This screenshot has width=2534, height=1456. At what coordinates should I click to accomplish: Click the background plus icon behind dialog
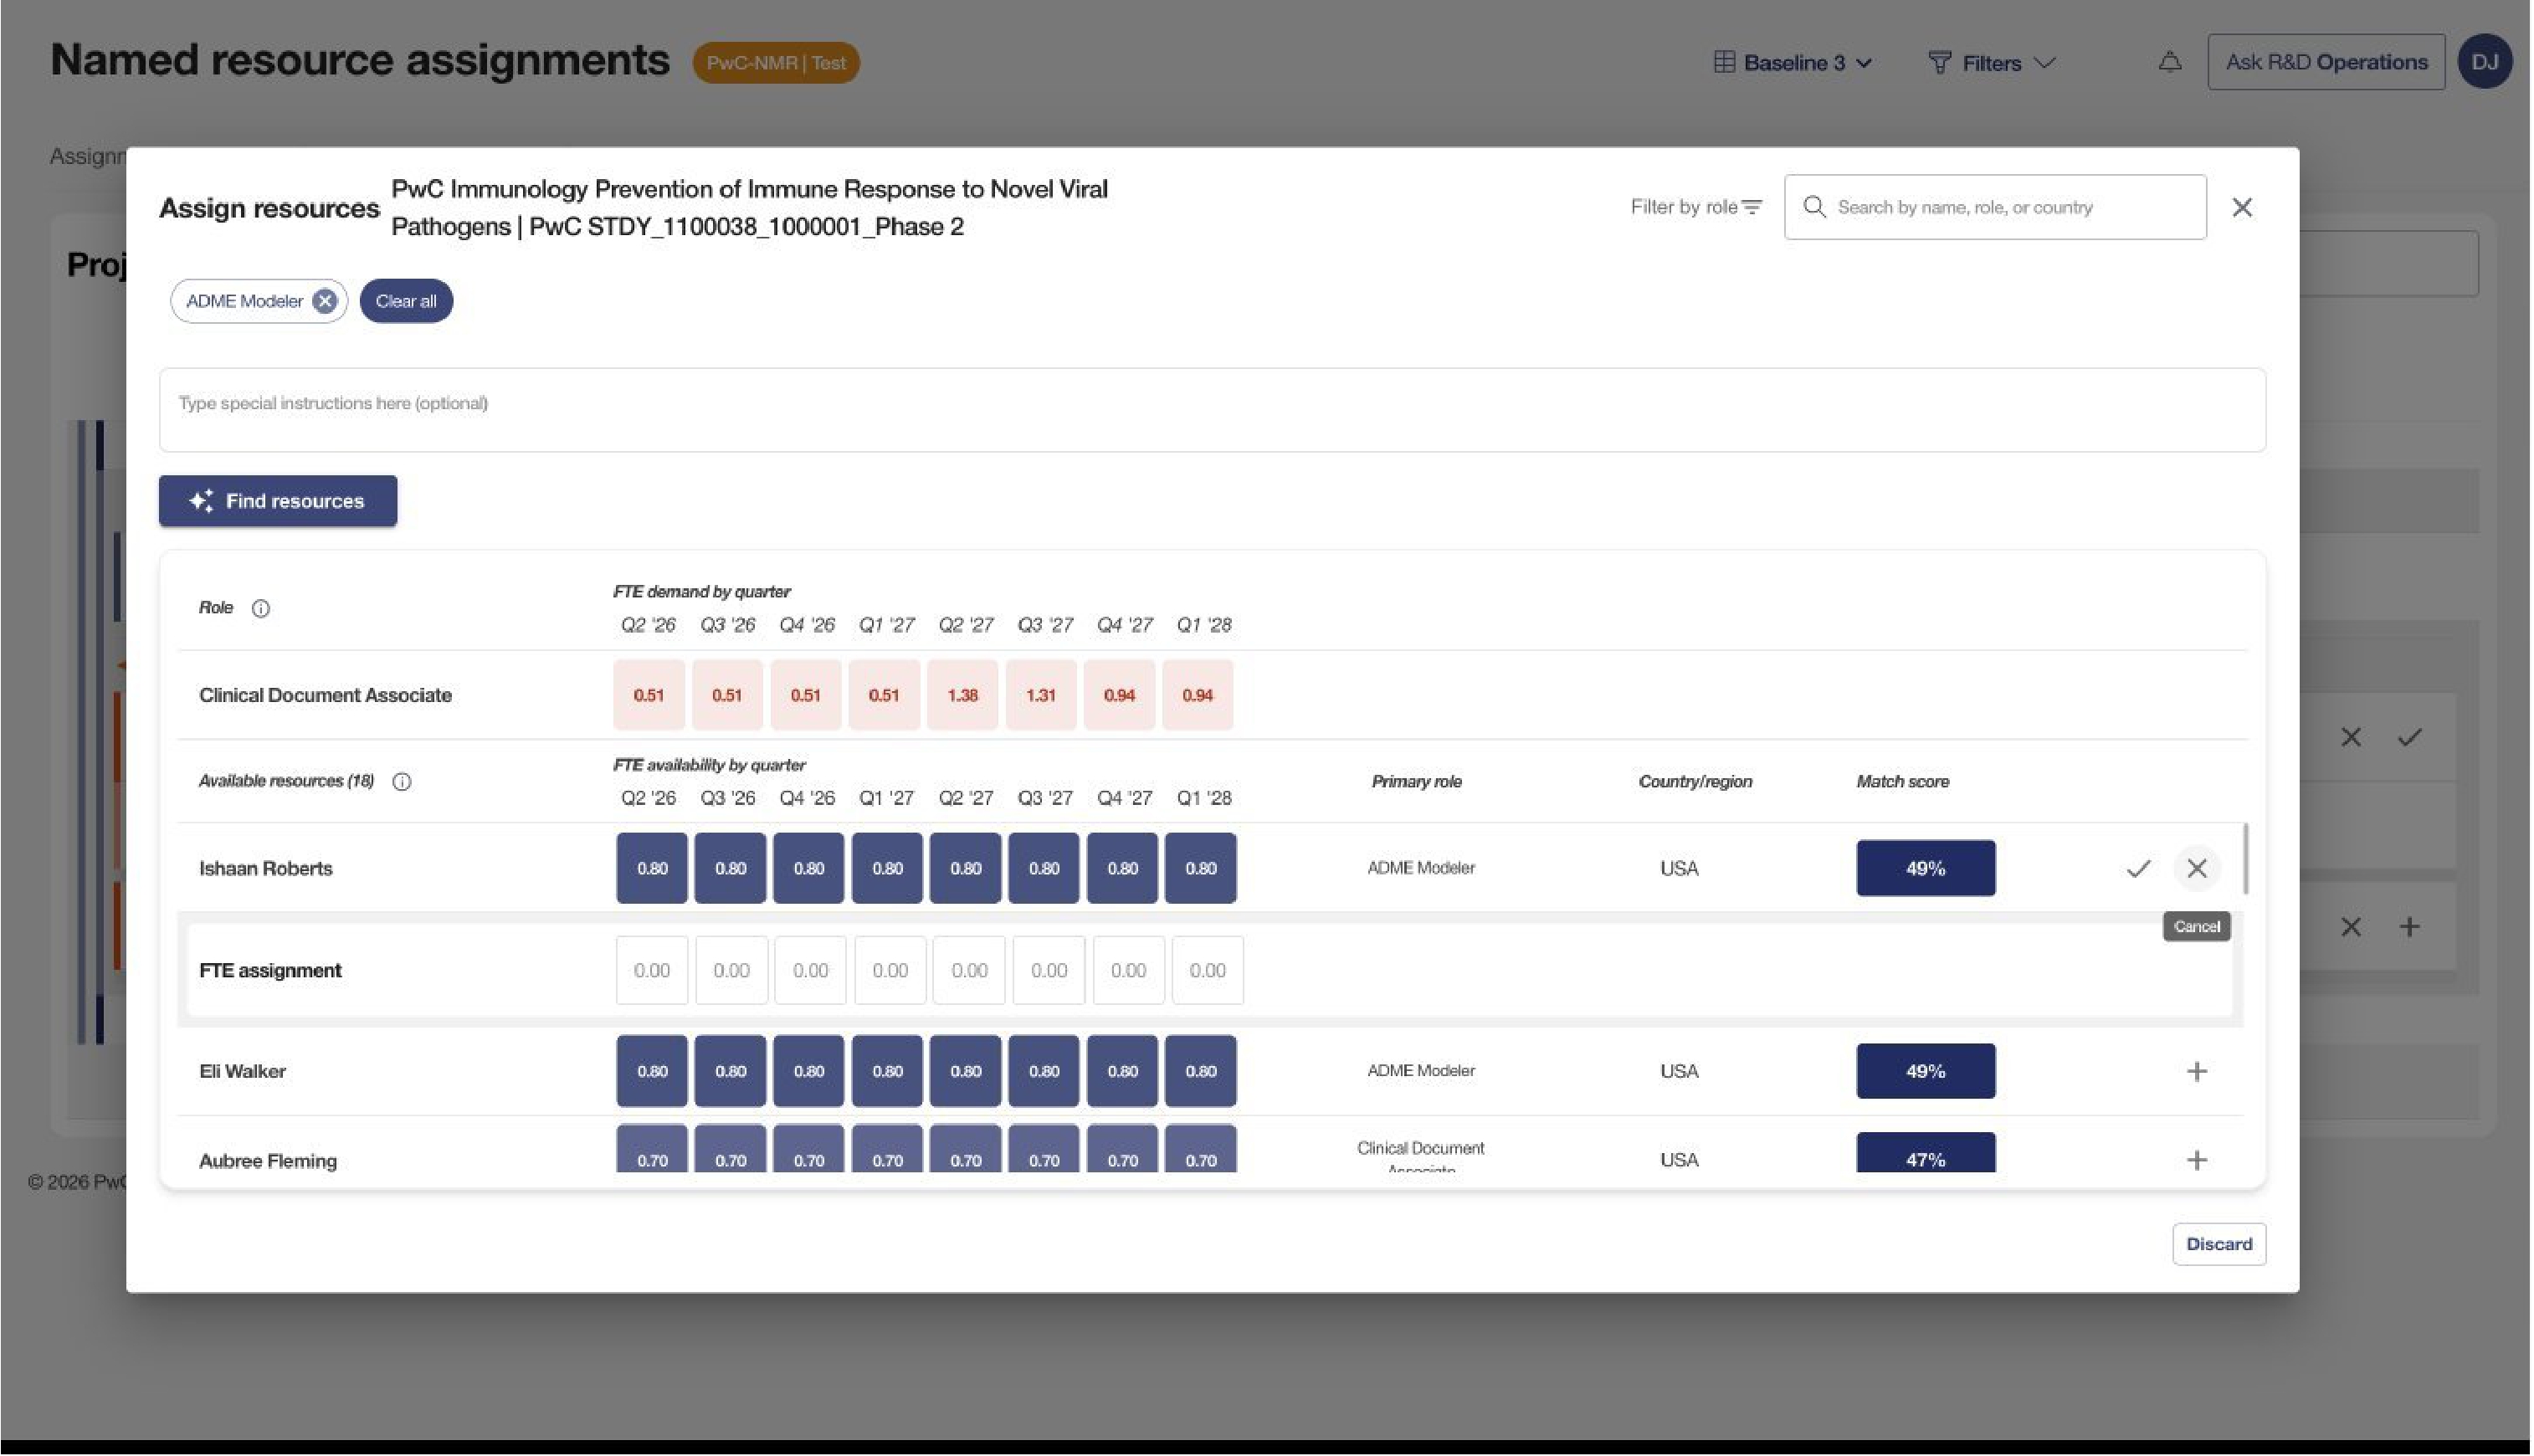[x=2410, y=927]
